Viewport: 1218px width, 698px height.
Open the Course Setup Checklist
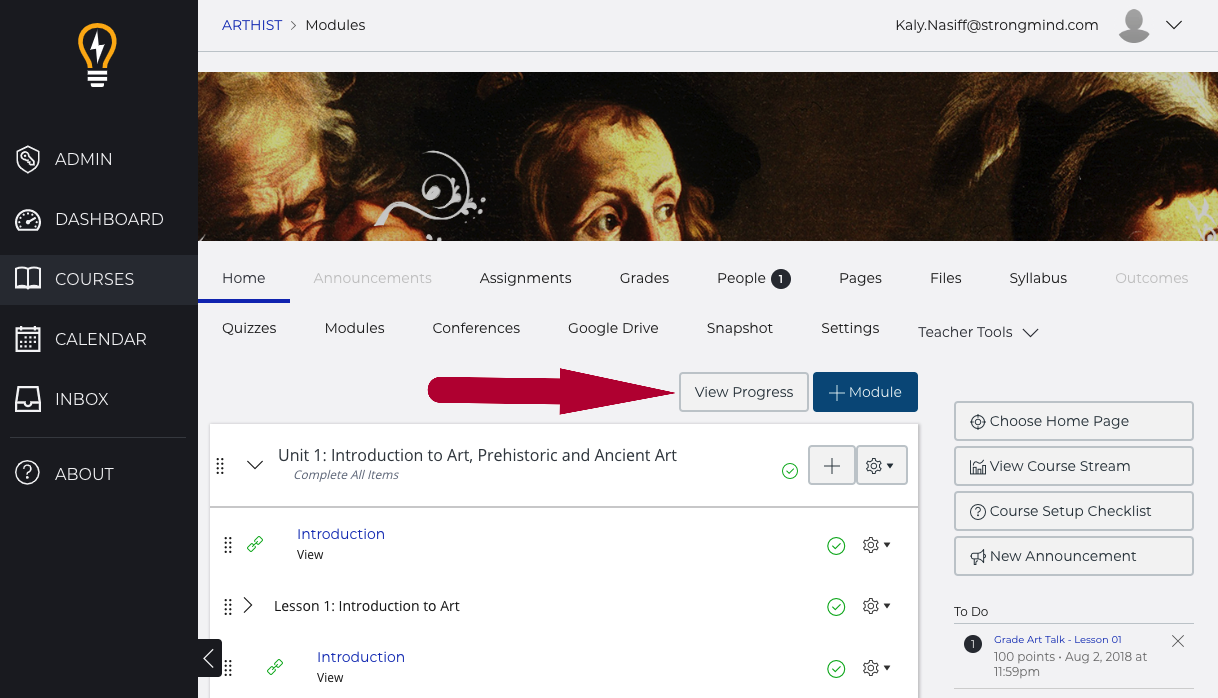coord(1074,511)
